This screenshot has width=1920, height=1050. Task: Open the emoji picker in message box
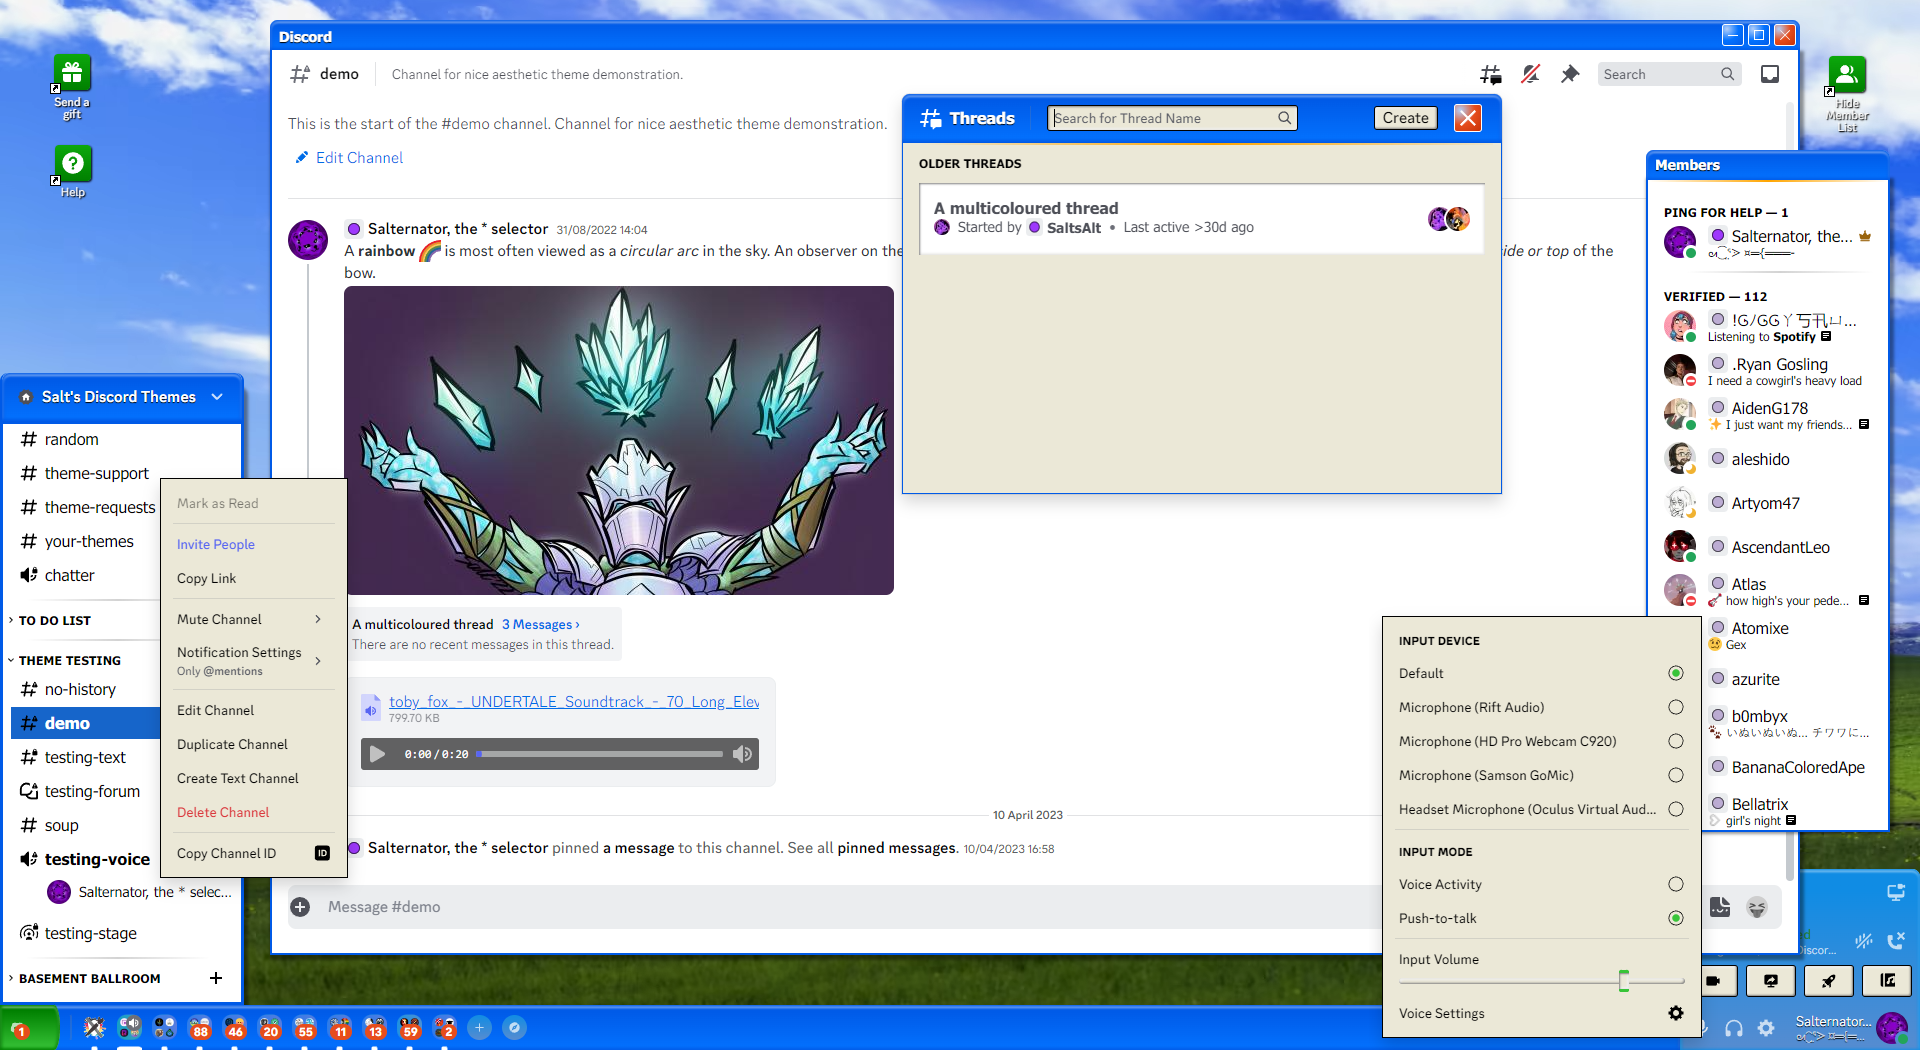coord(1757,907)
